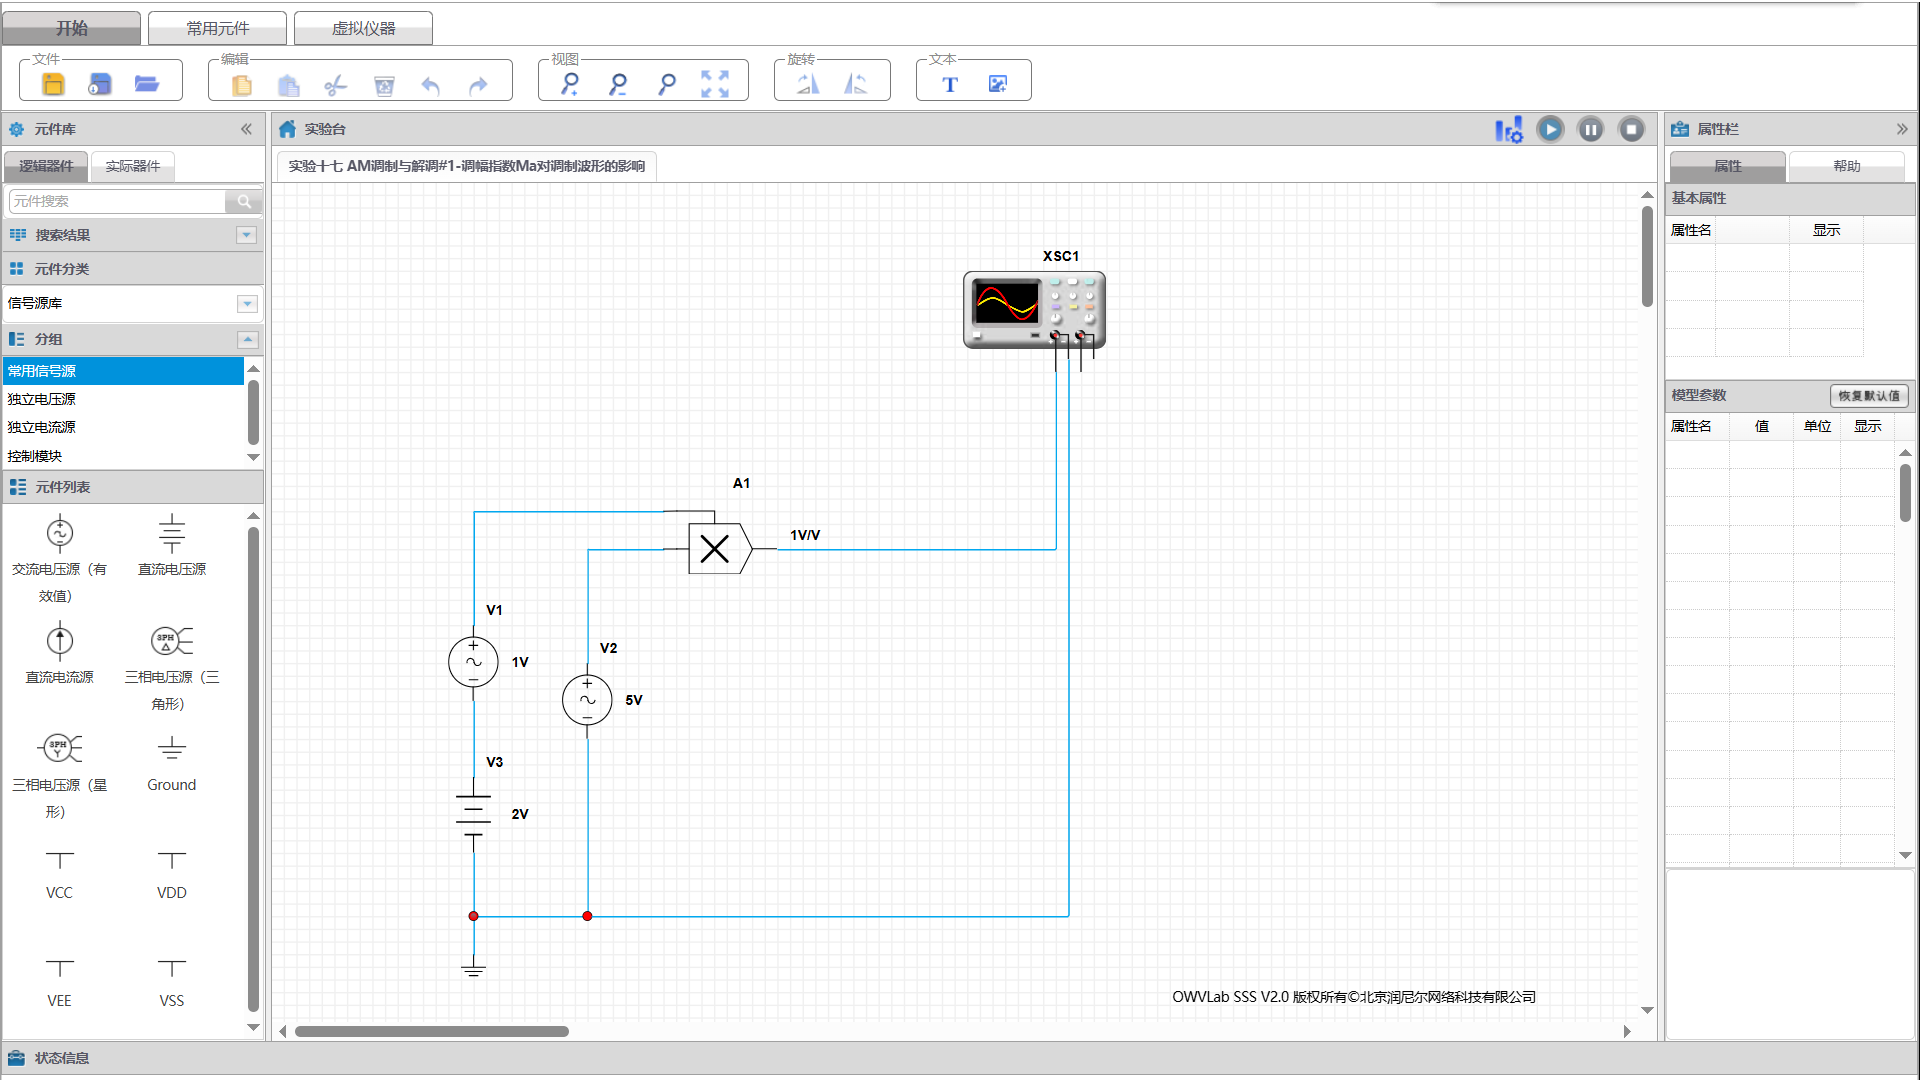
Task: Focus the 元件搜索 input field
Action: (x=117, y=201)
